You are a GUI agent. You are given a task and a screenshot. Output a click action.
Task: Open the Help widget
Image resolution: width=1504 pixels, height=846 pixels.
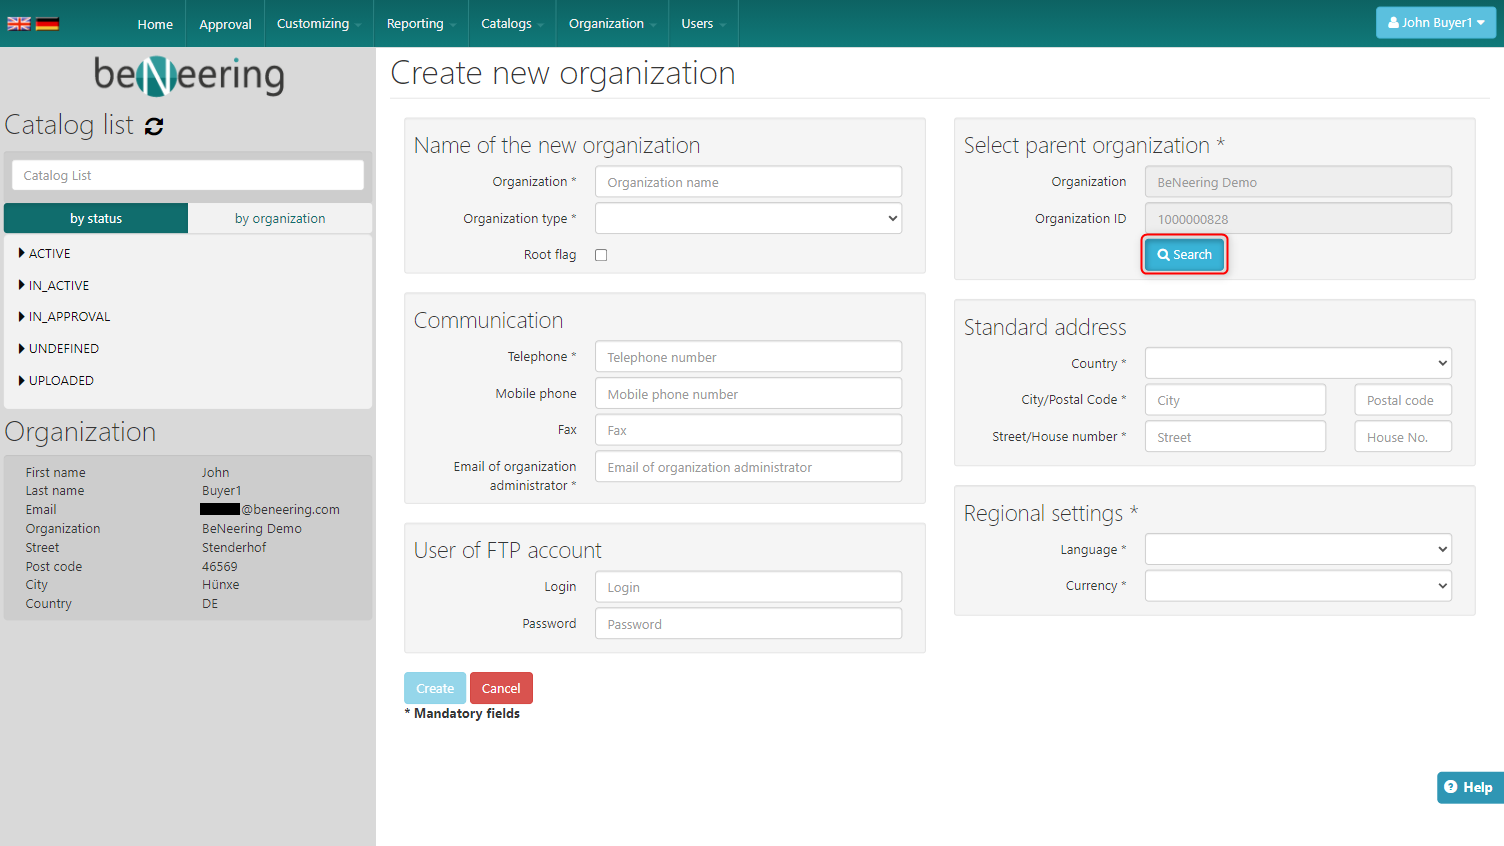pos(1469,787)
